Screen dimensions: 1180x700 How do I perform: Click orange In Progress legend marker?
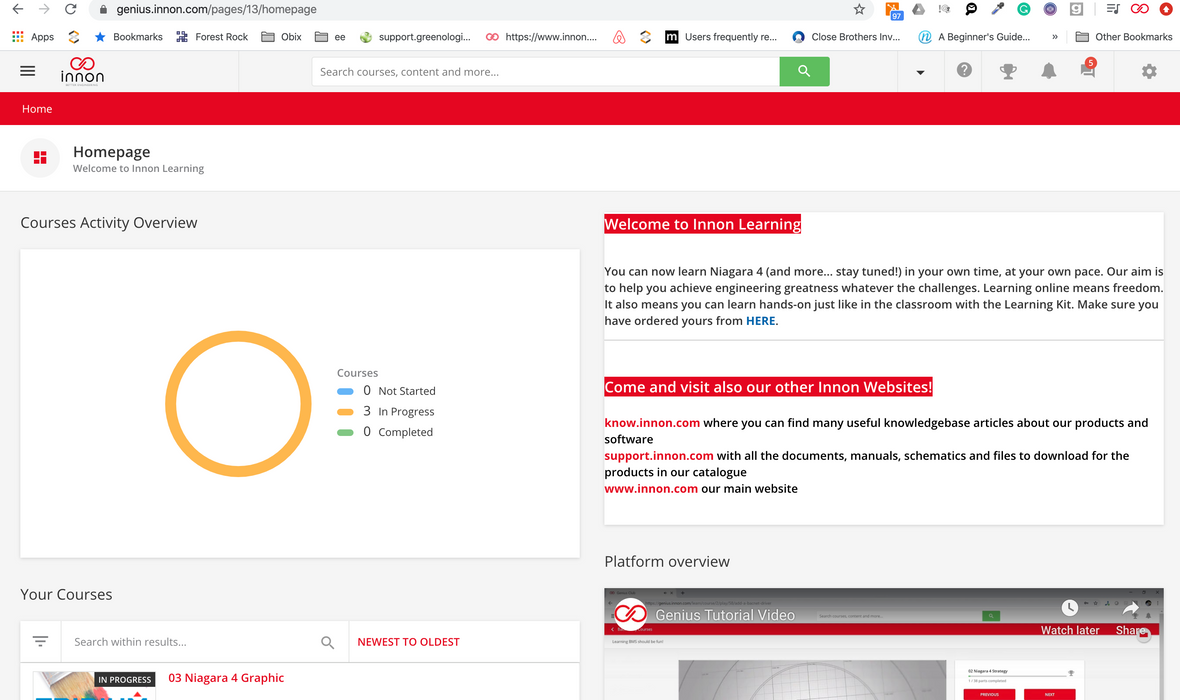345,412
